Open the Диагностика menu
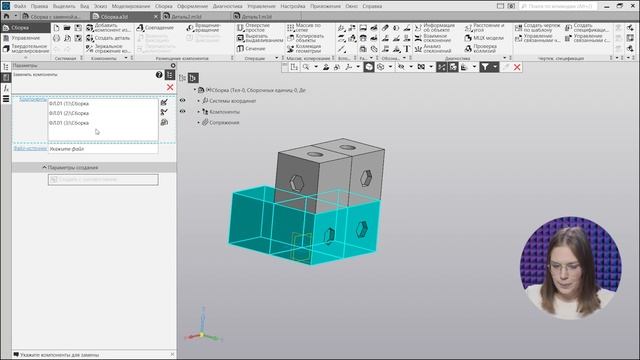The height and width of the screenshot is (360, 640). 227,6
